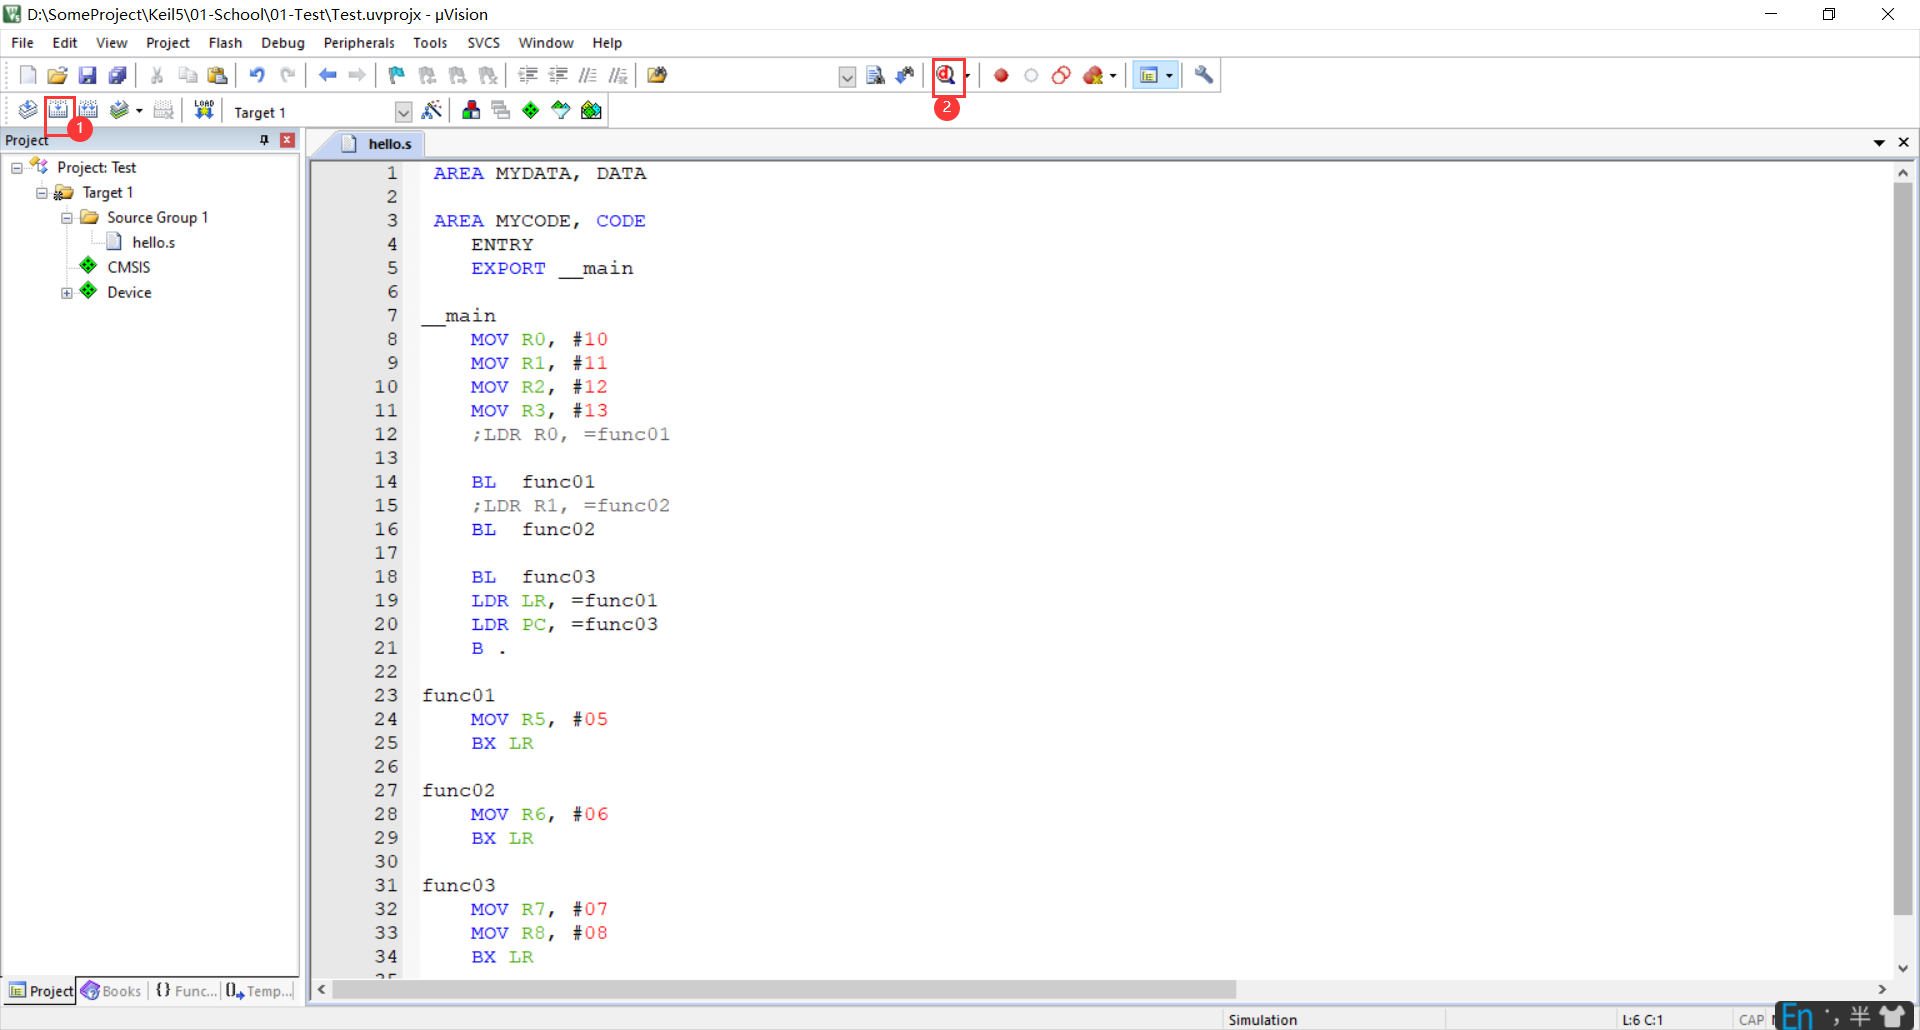Open Select Software Packs icon
This screenshot has height=1030, width=1920.
pos(560,110)
